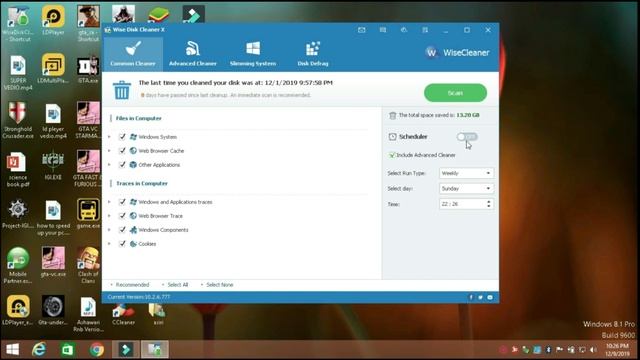Open the Select day dropdown
Viewport: 640px width, 360px height.
click(466, 189)
